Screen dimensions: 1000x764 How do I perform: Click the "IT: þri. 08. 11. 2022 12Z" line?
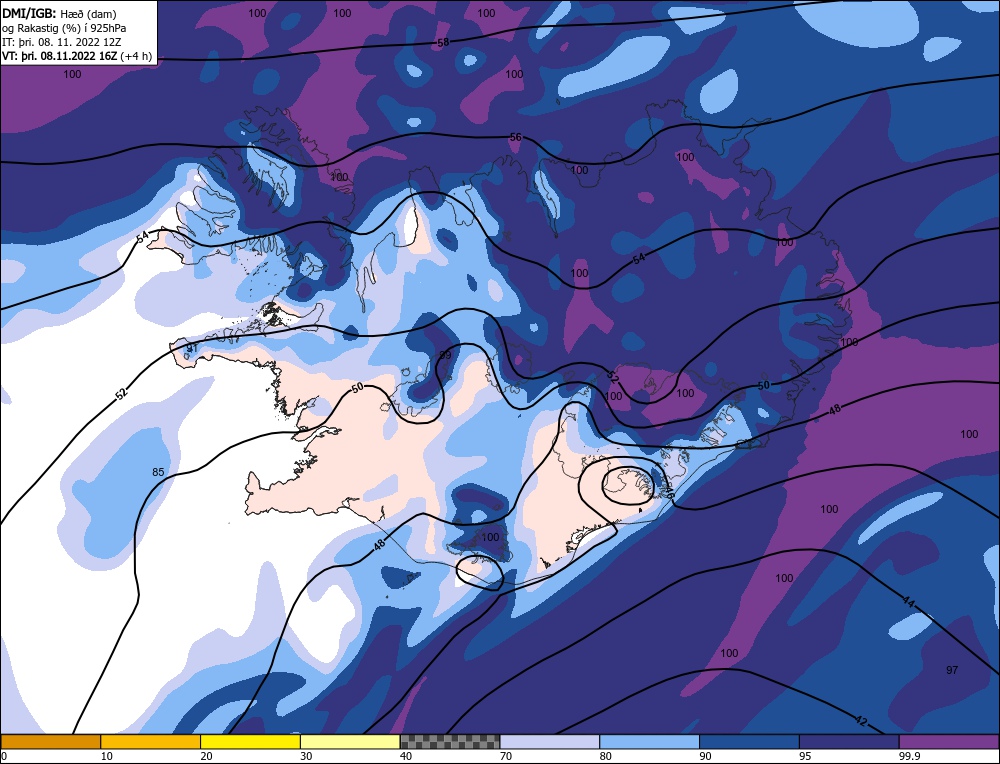pos(61,42)
